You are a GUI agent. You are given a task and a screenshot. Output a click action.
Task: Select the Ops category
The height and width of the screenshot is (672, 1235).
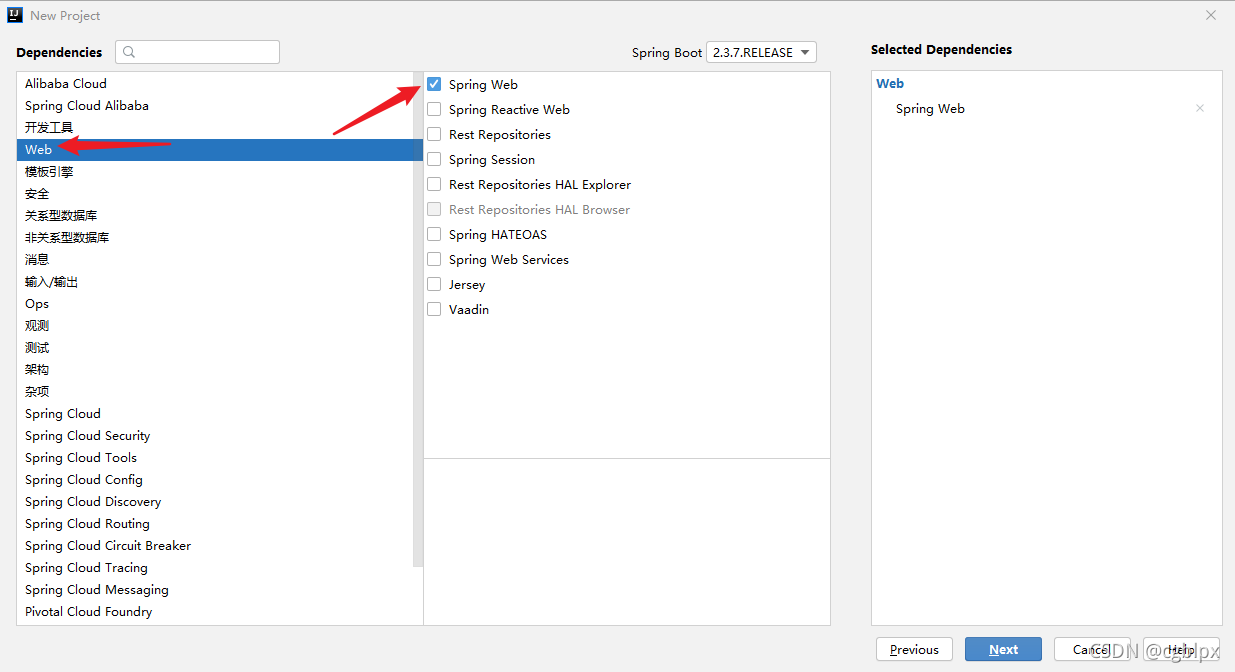(x=215, y=304)
